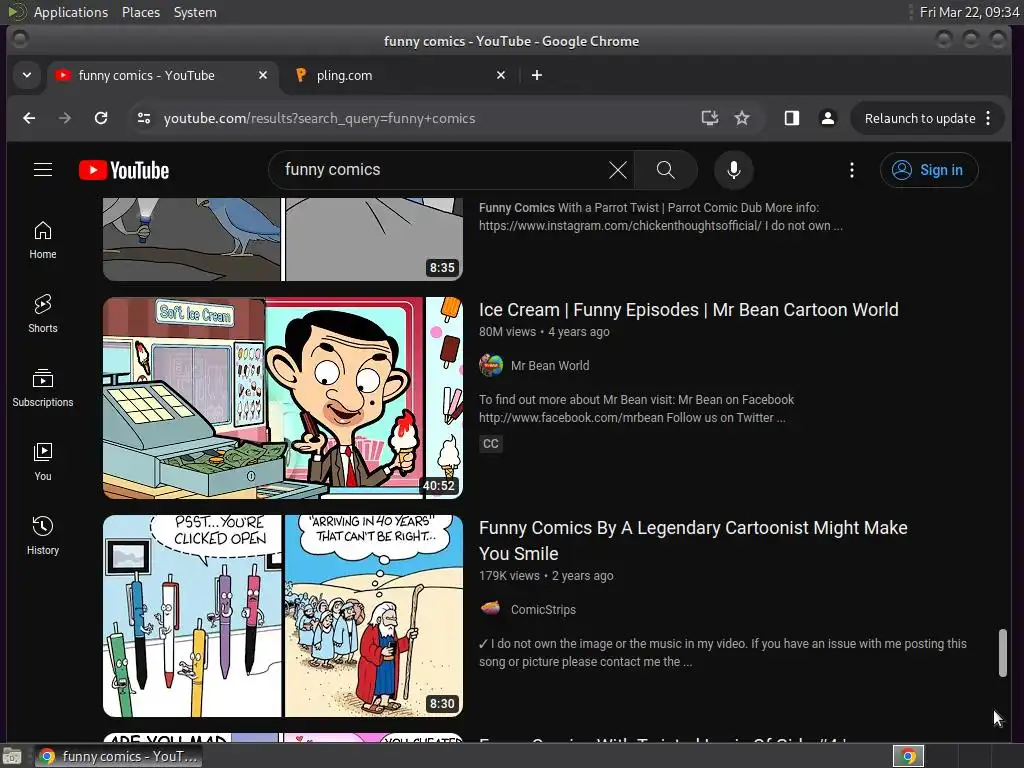
Task: Expand the tab search dropdown arrow
Action: click(x=27, y=75)
